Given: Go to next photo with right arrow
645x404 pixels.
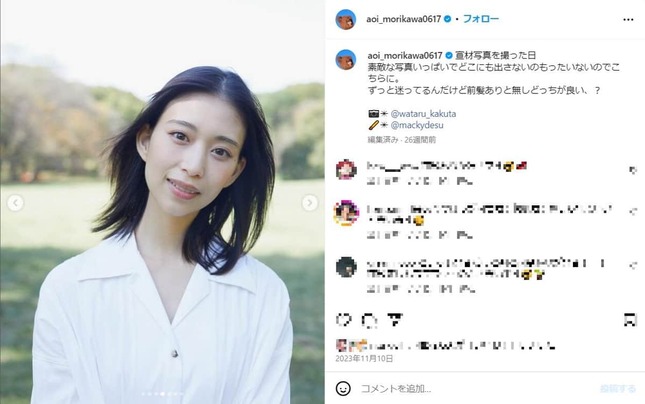Looking at the screenshot, I should [309, 202].
